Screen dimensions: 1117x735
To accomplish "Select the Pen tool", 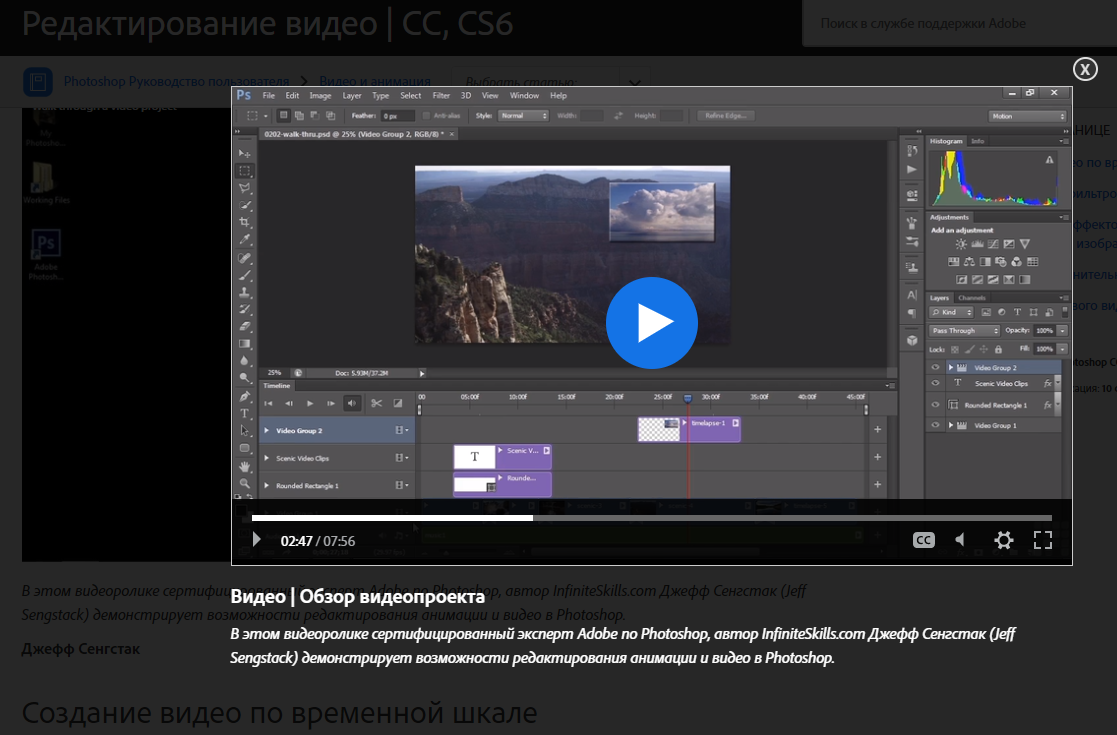I will [244, 396].
